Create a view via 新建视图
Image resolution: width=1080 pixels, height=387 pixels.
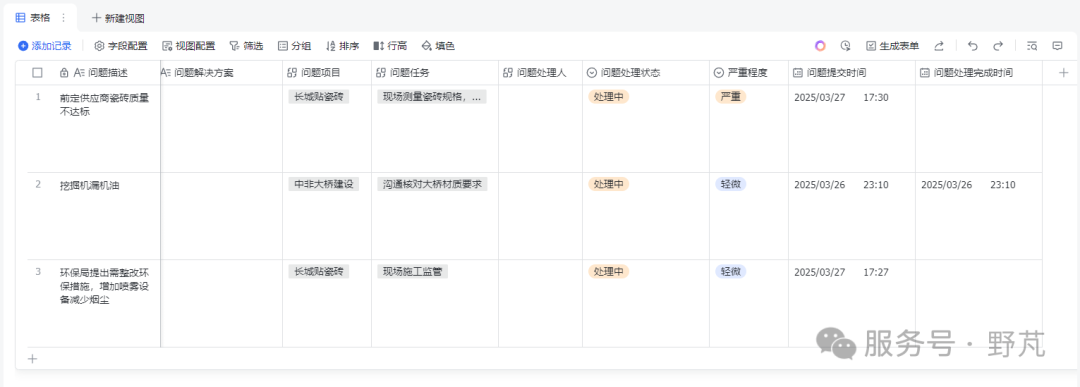pyautogui.click(x=118, y=19)
